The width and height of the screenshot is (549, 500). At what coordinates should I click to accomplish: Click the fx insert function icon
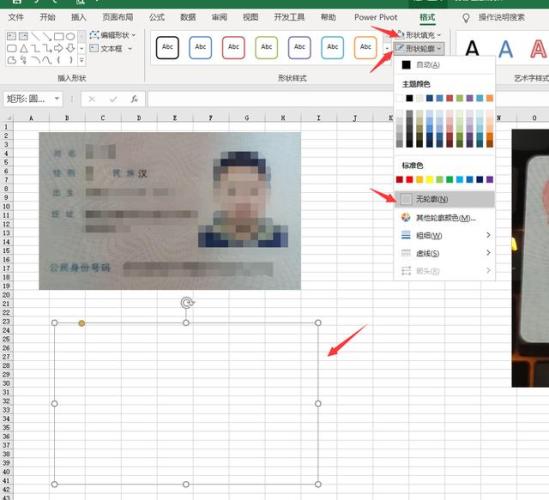tap(134, 99)
